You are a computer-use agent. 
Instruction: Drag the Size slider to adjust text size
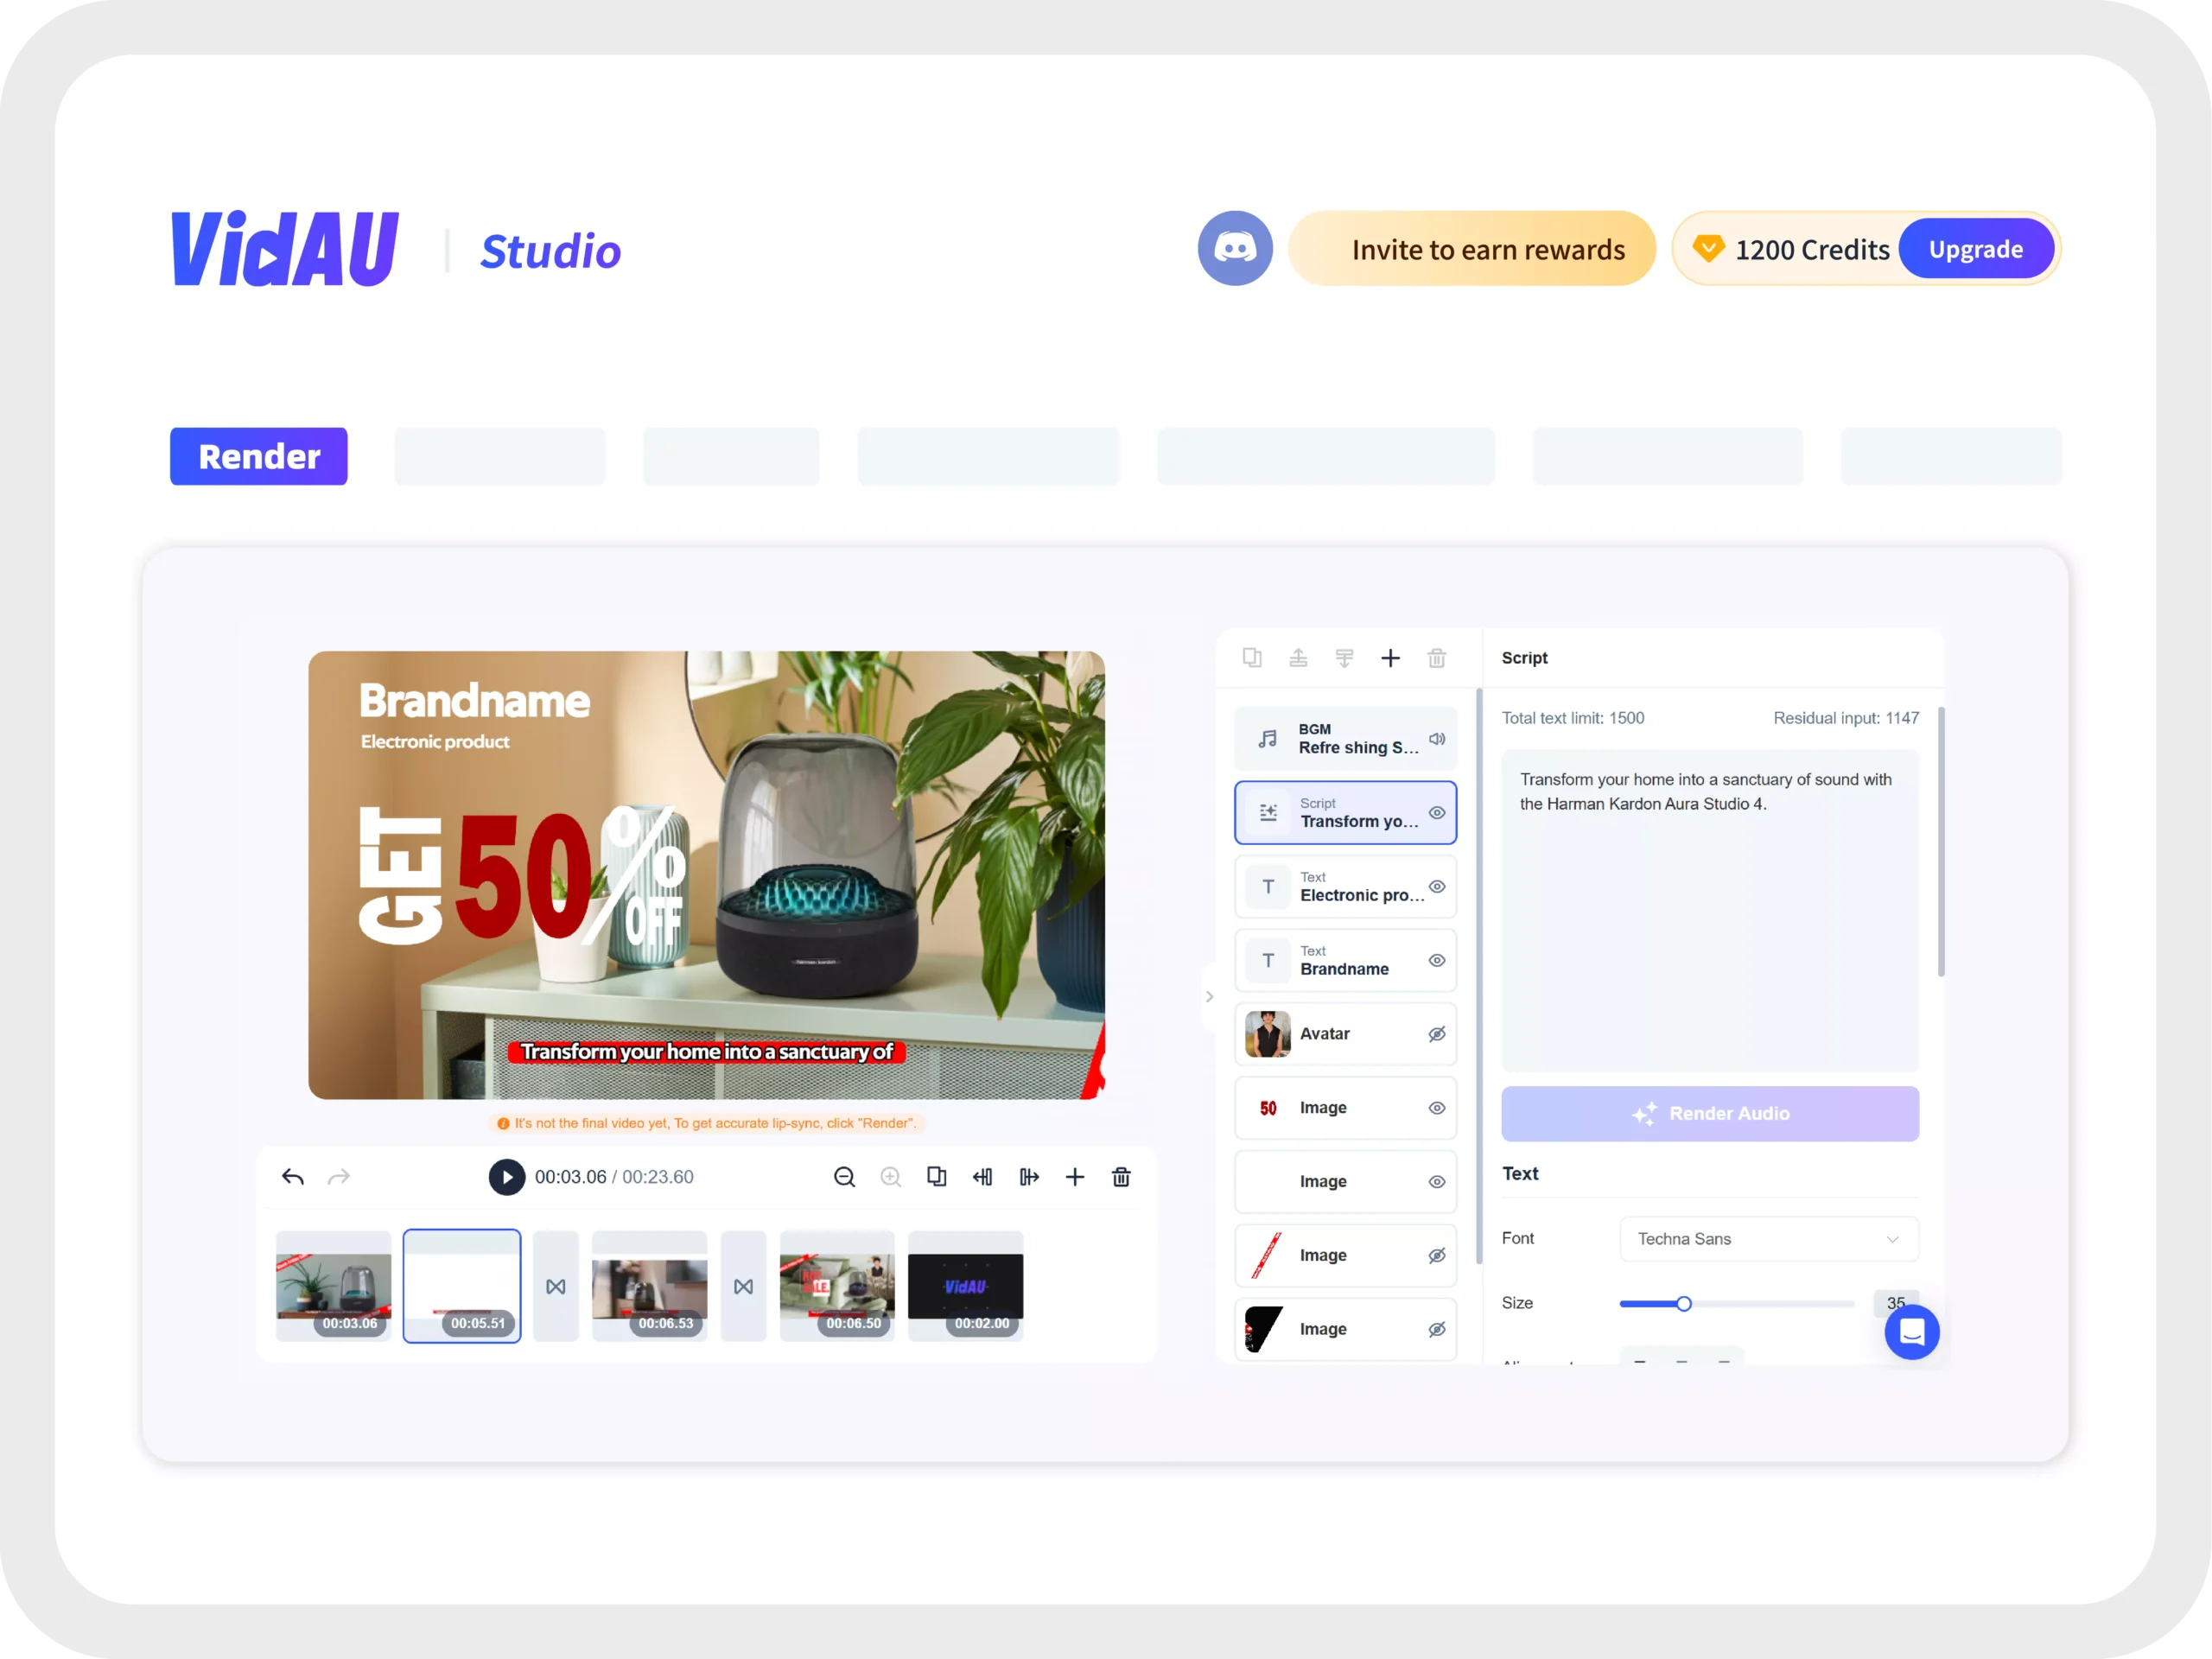point(1682,1304)
